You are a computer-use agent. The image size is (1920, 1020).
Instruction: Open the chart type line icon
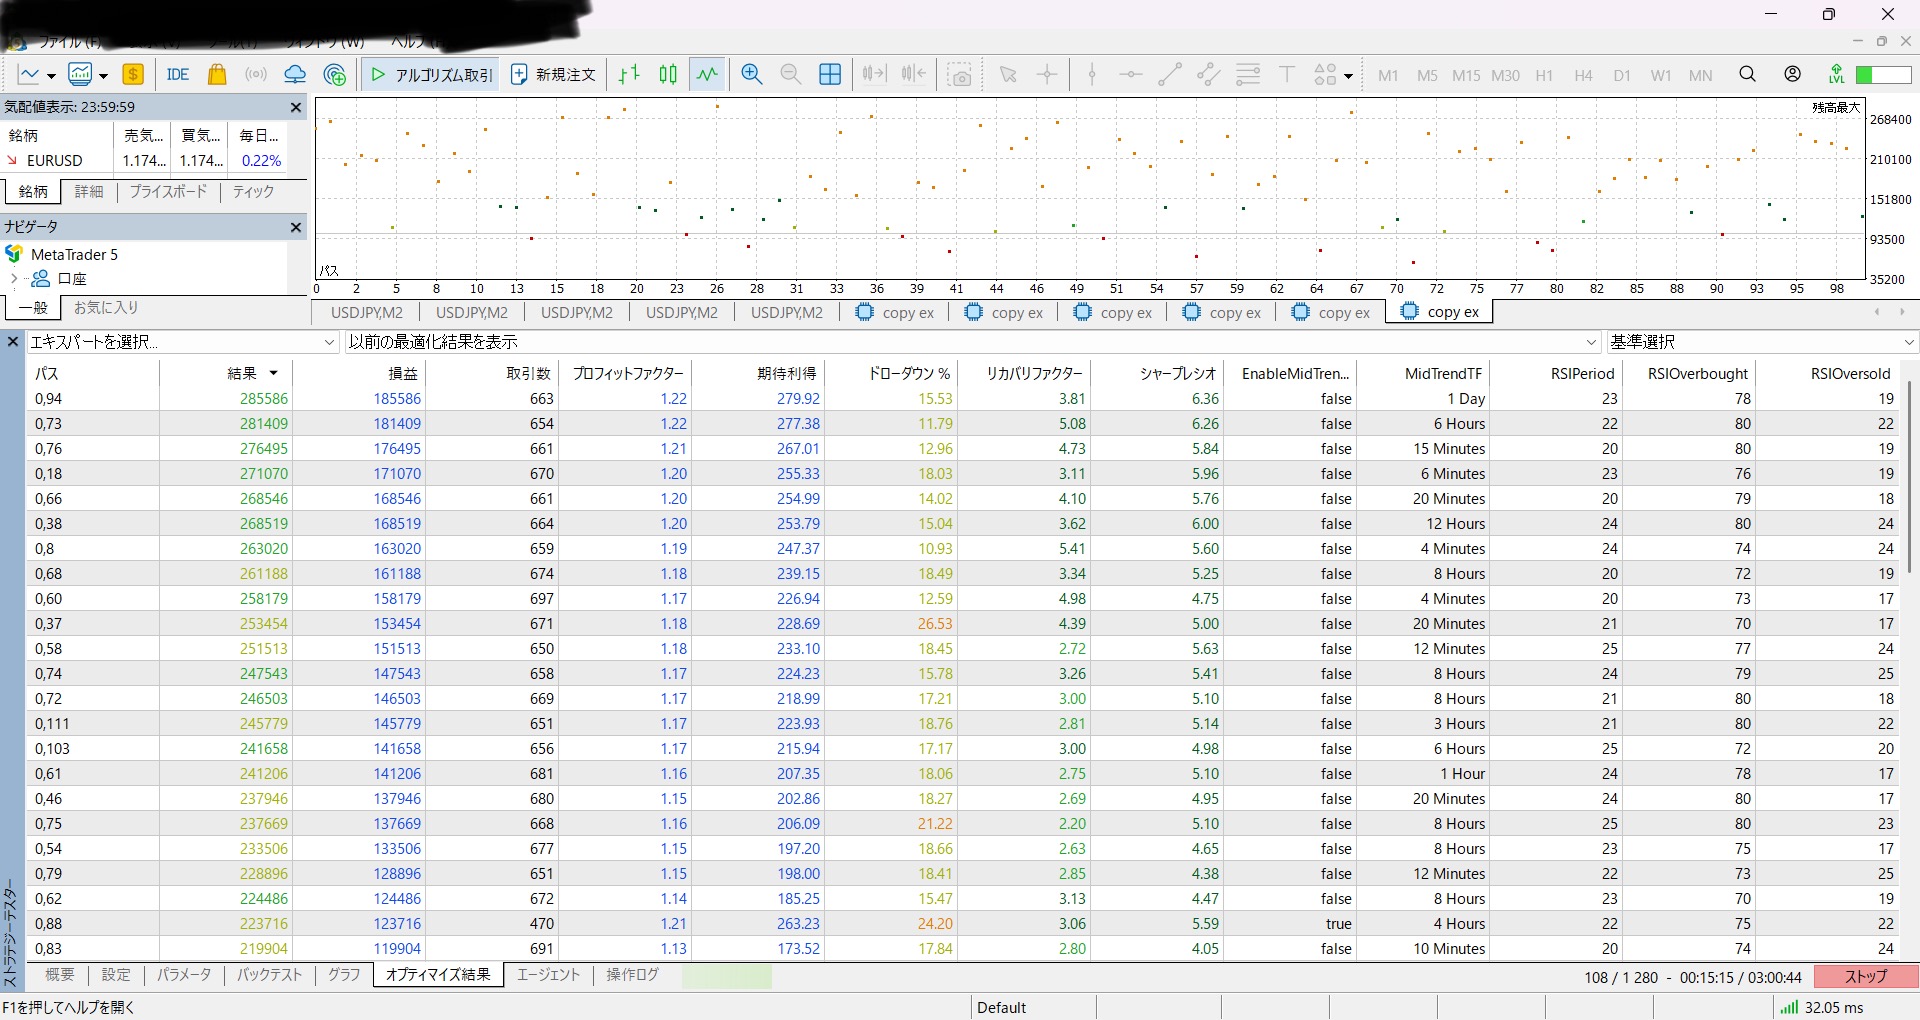28,74
